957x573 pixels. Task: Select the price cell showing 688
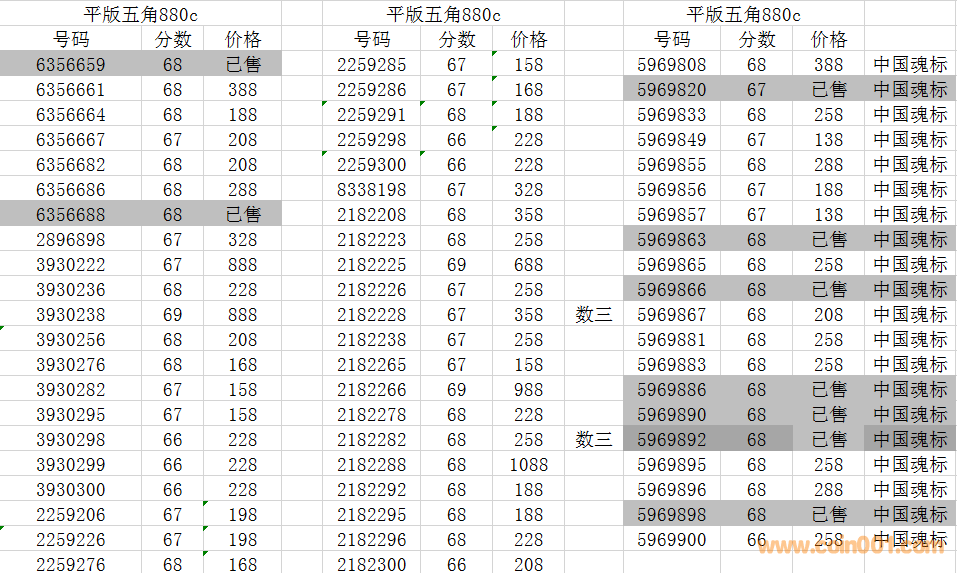click(x=528, y=264)
